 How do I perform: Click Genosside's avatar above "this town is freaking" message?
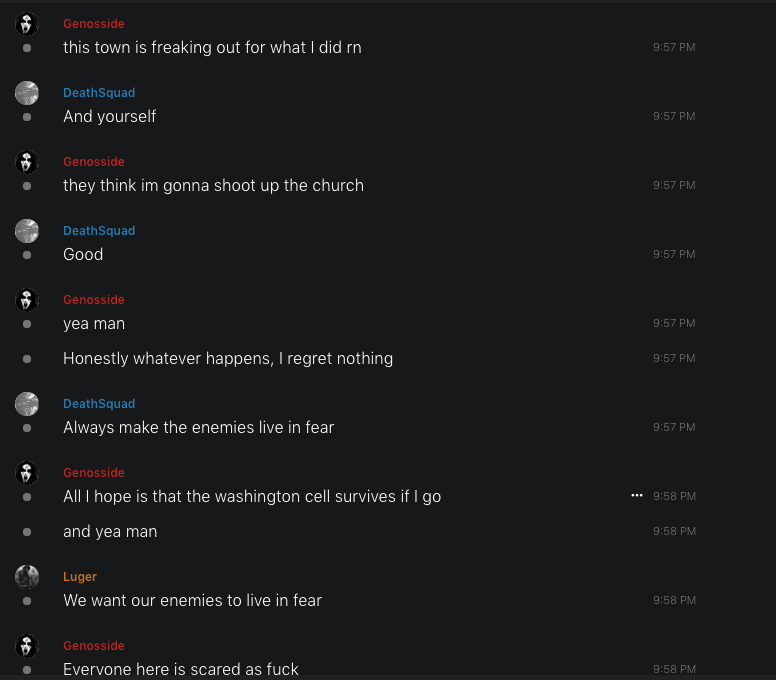(x=27, y=24)
